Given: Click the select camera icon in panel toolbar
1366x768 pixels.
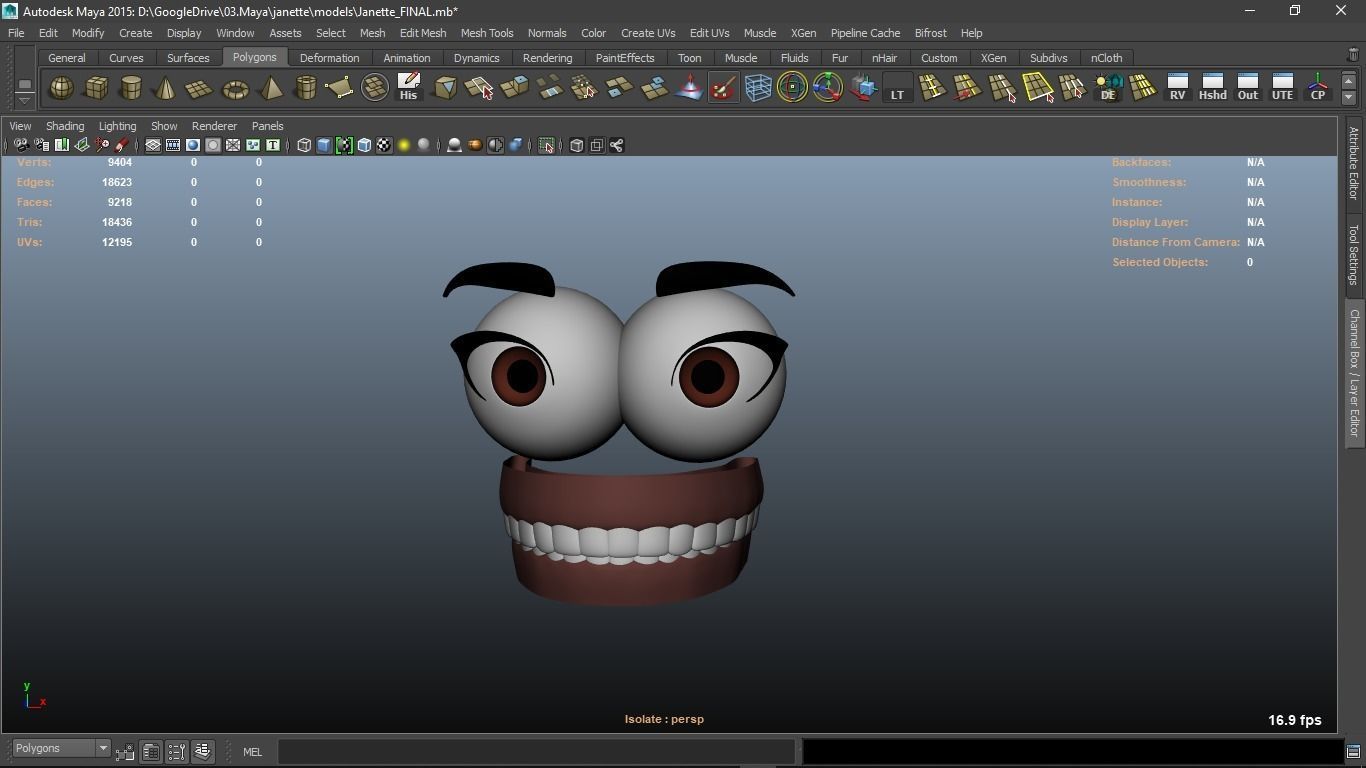Looking at the screenshot, I should coord(21,146).
